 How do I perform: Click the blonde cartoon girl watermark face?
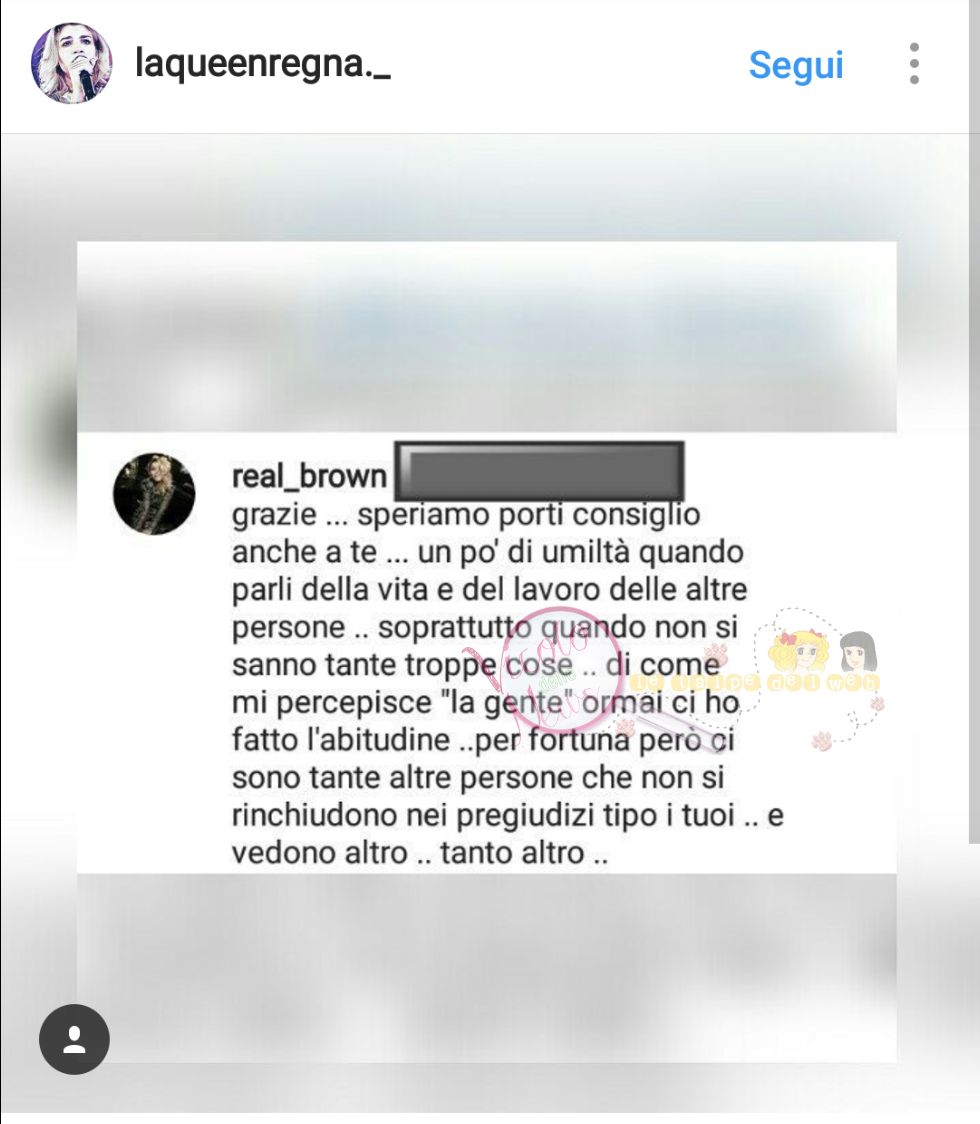798,651
